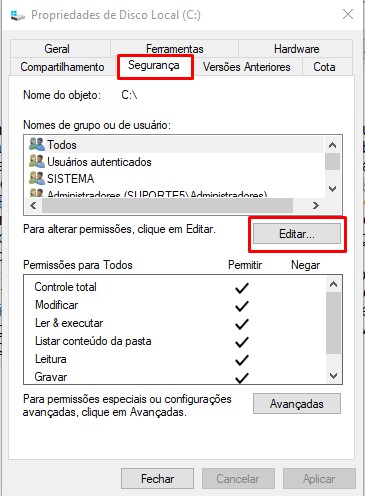Open the Hardware tab

[x=296, y=49]
